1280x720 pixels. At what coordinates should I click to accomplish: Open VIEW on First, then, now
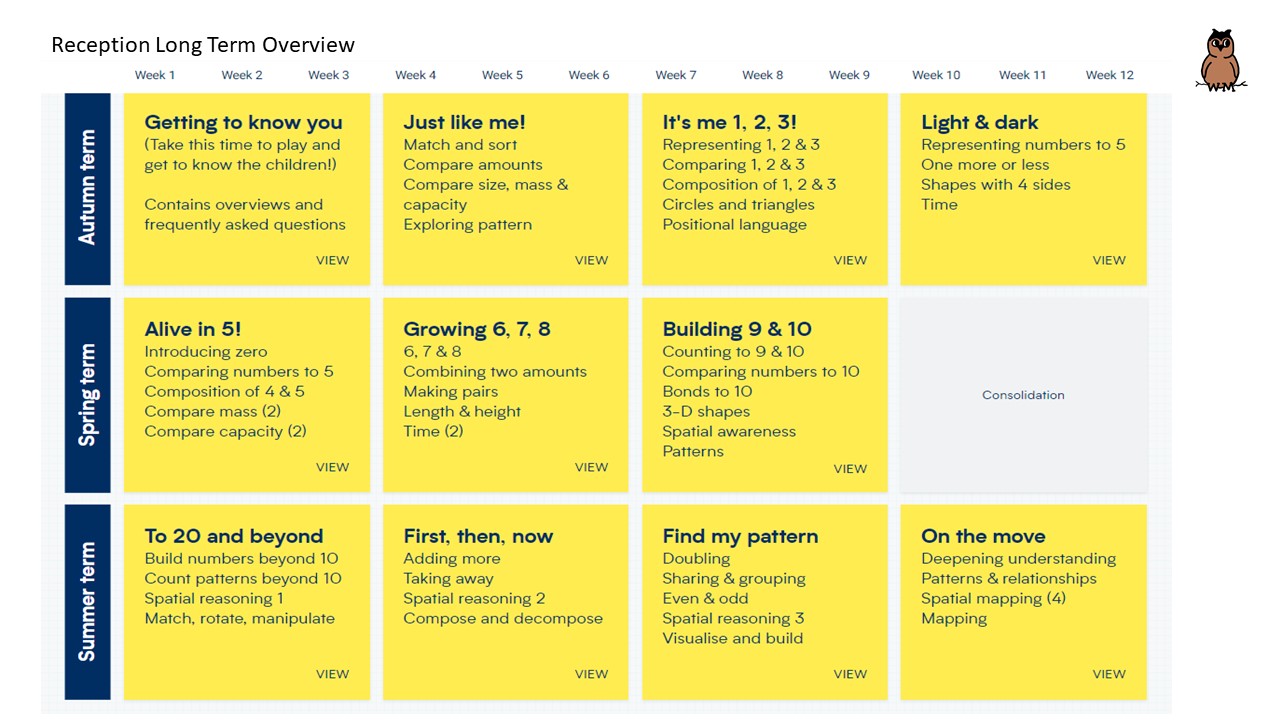591,674
